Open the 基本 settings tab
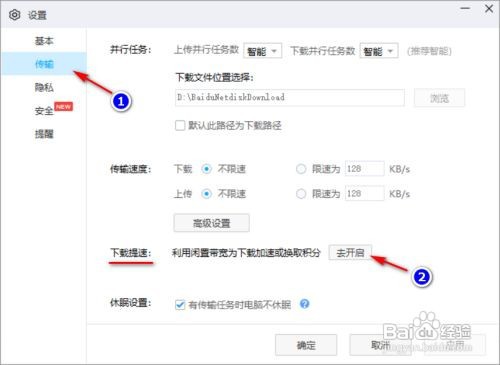The height and width of the screenshot is (365, 500). pos(44,41)
